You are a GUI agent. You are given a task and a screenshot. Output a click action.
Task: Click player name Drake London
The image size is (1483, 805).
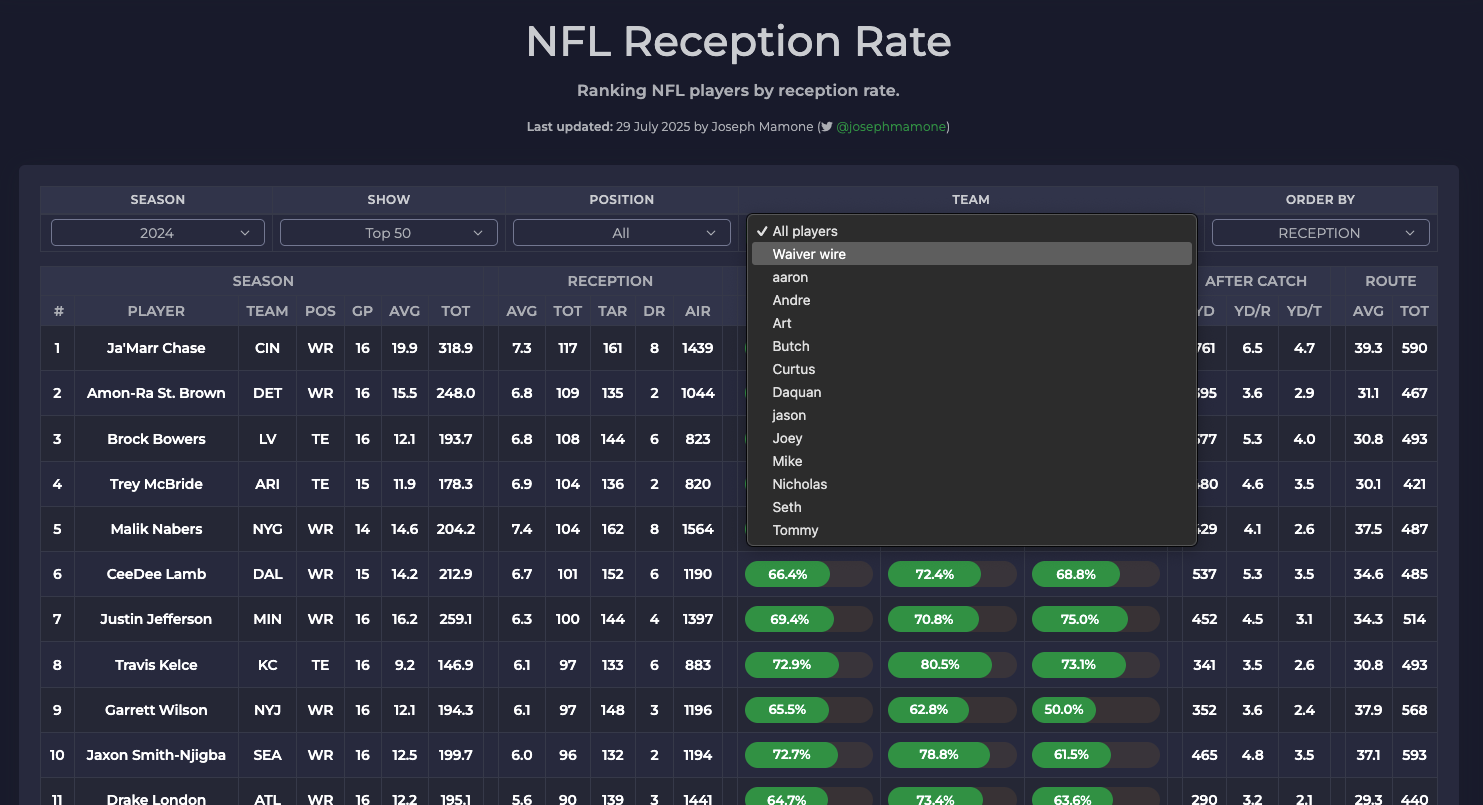click(x=156, y=799)
